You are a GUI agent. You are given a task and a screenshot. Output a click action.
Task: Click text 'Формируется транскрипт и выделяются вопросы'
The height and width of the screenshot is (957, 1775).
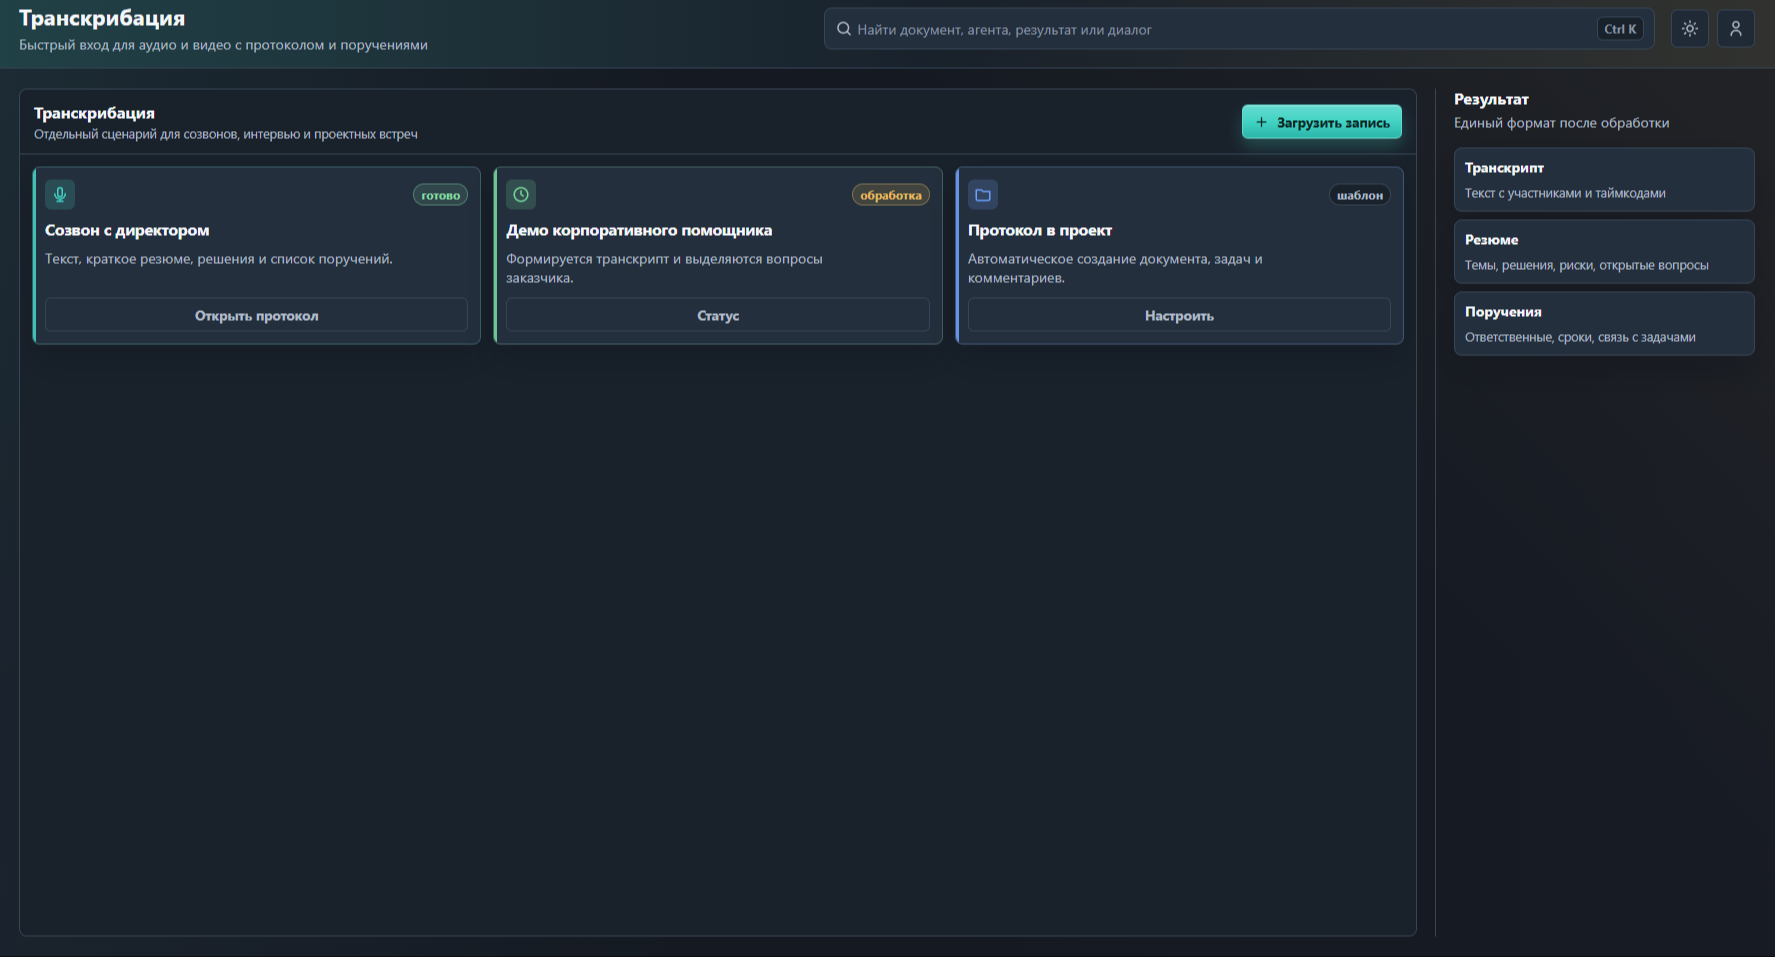pyautogui.click(x=664, y=259)
